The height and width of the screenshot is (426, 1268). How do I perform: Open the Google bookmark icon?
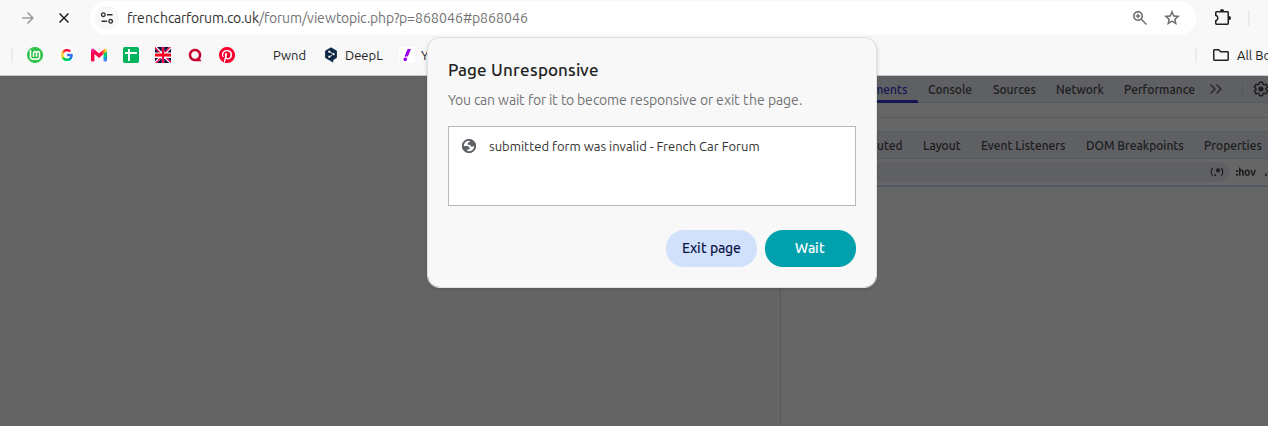tap(67, 55)
